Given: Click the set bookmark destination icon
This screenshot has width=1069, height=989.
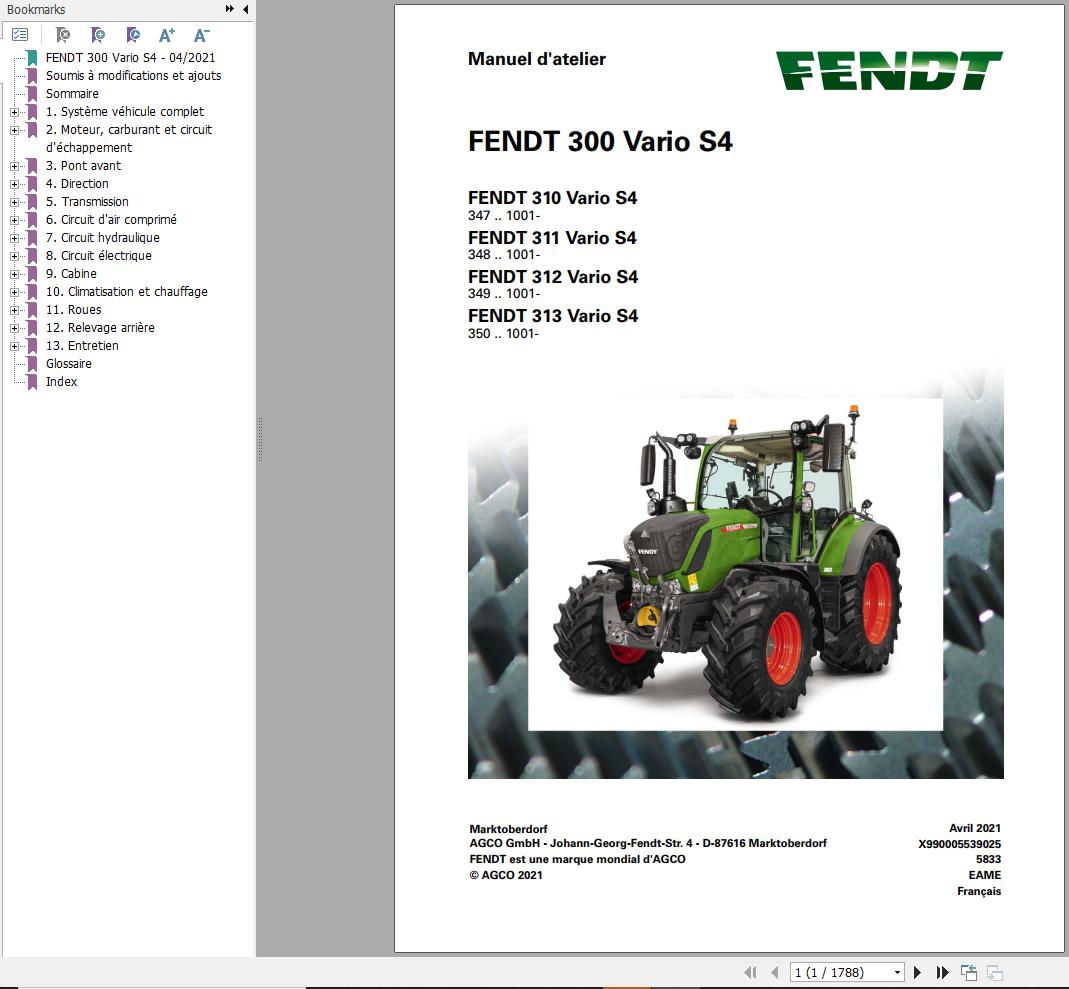Looking at the screenshot, I should [x=133, y=34].
